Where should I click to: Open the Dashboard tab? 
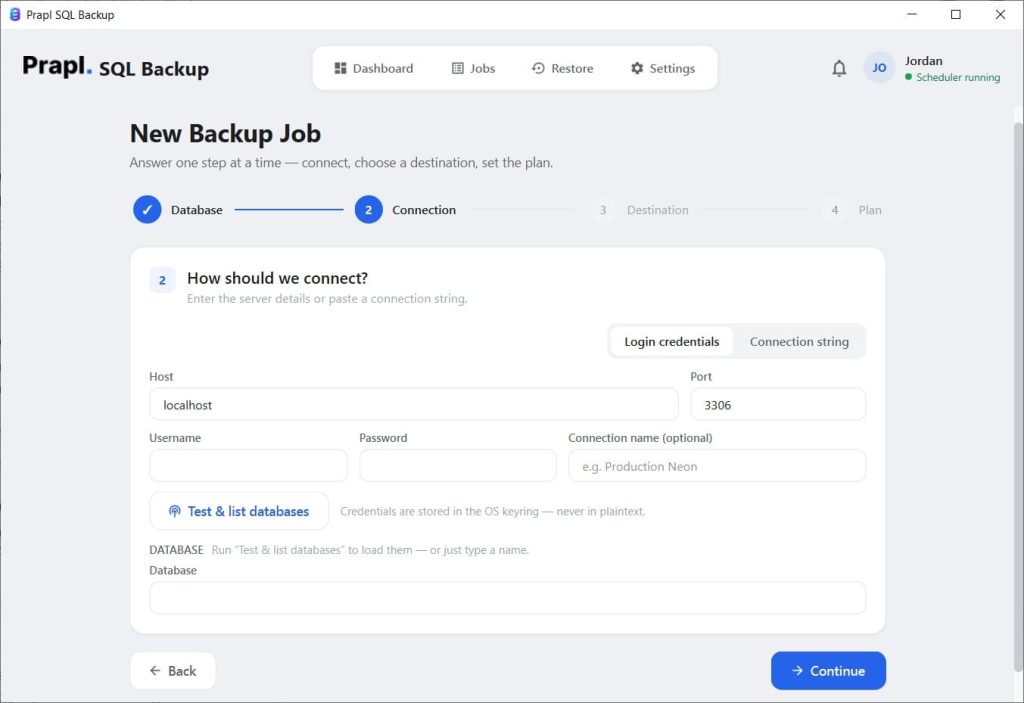374,68
